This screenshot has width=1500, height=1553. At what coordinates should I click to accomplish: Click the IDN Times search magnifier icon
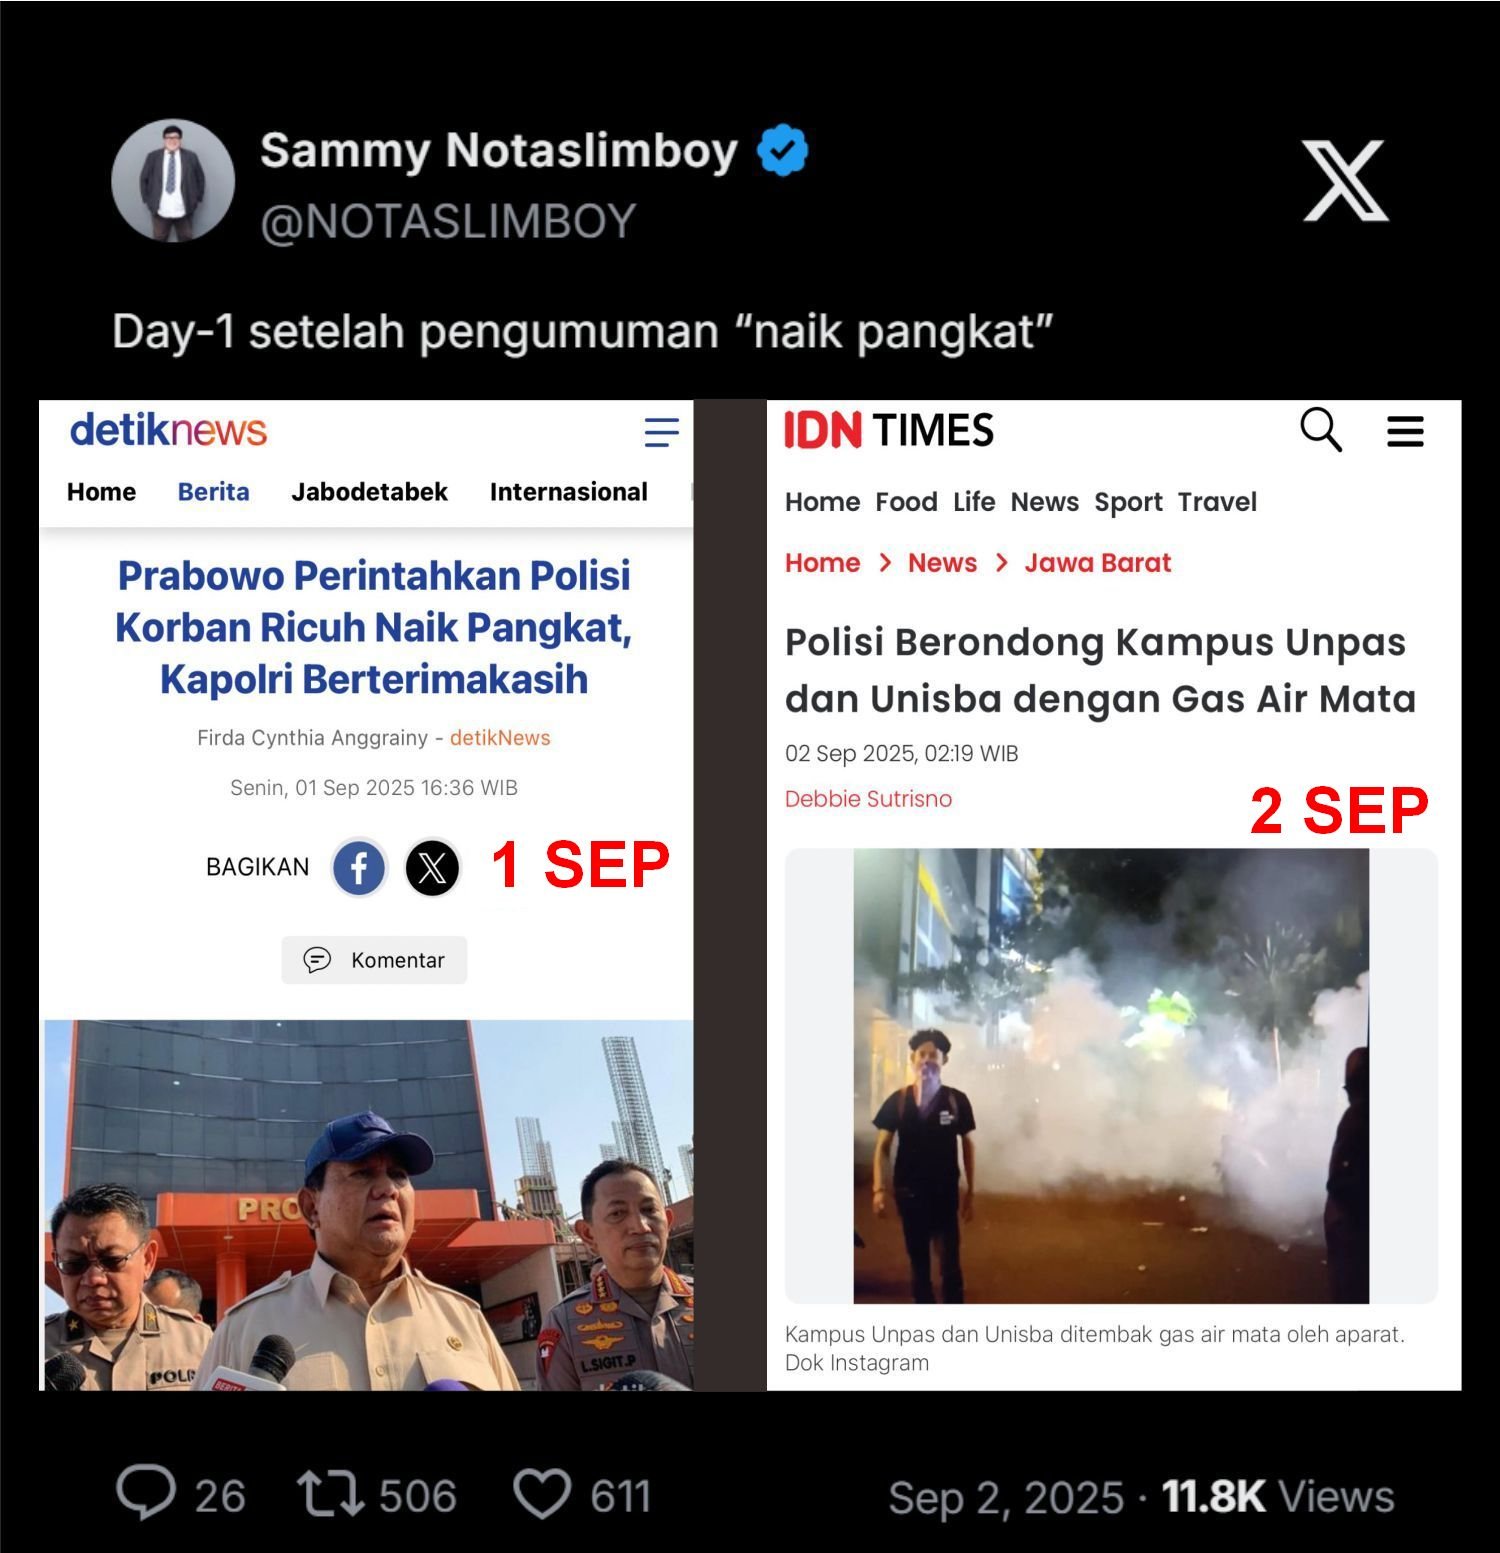(x=1321, y=430)
